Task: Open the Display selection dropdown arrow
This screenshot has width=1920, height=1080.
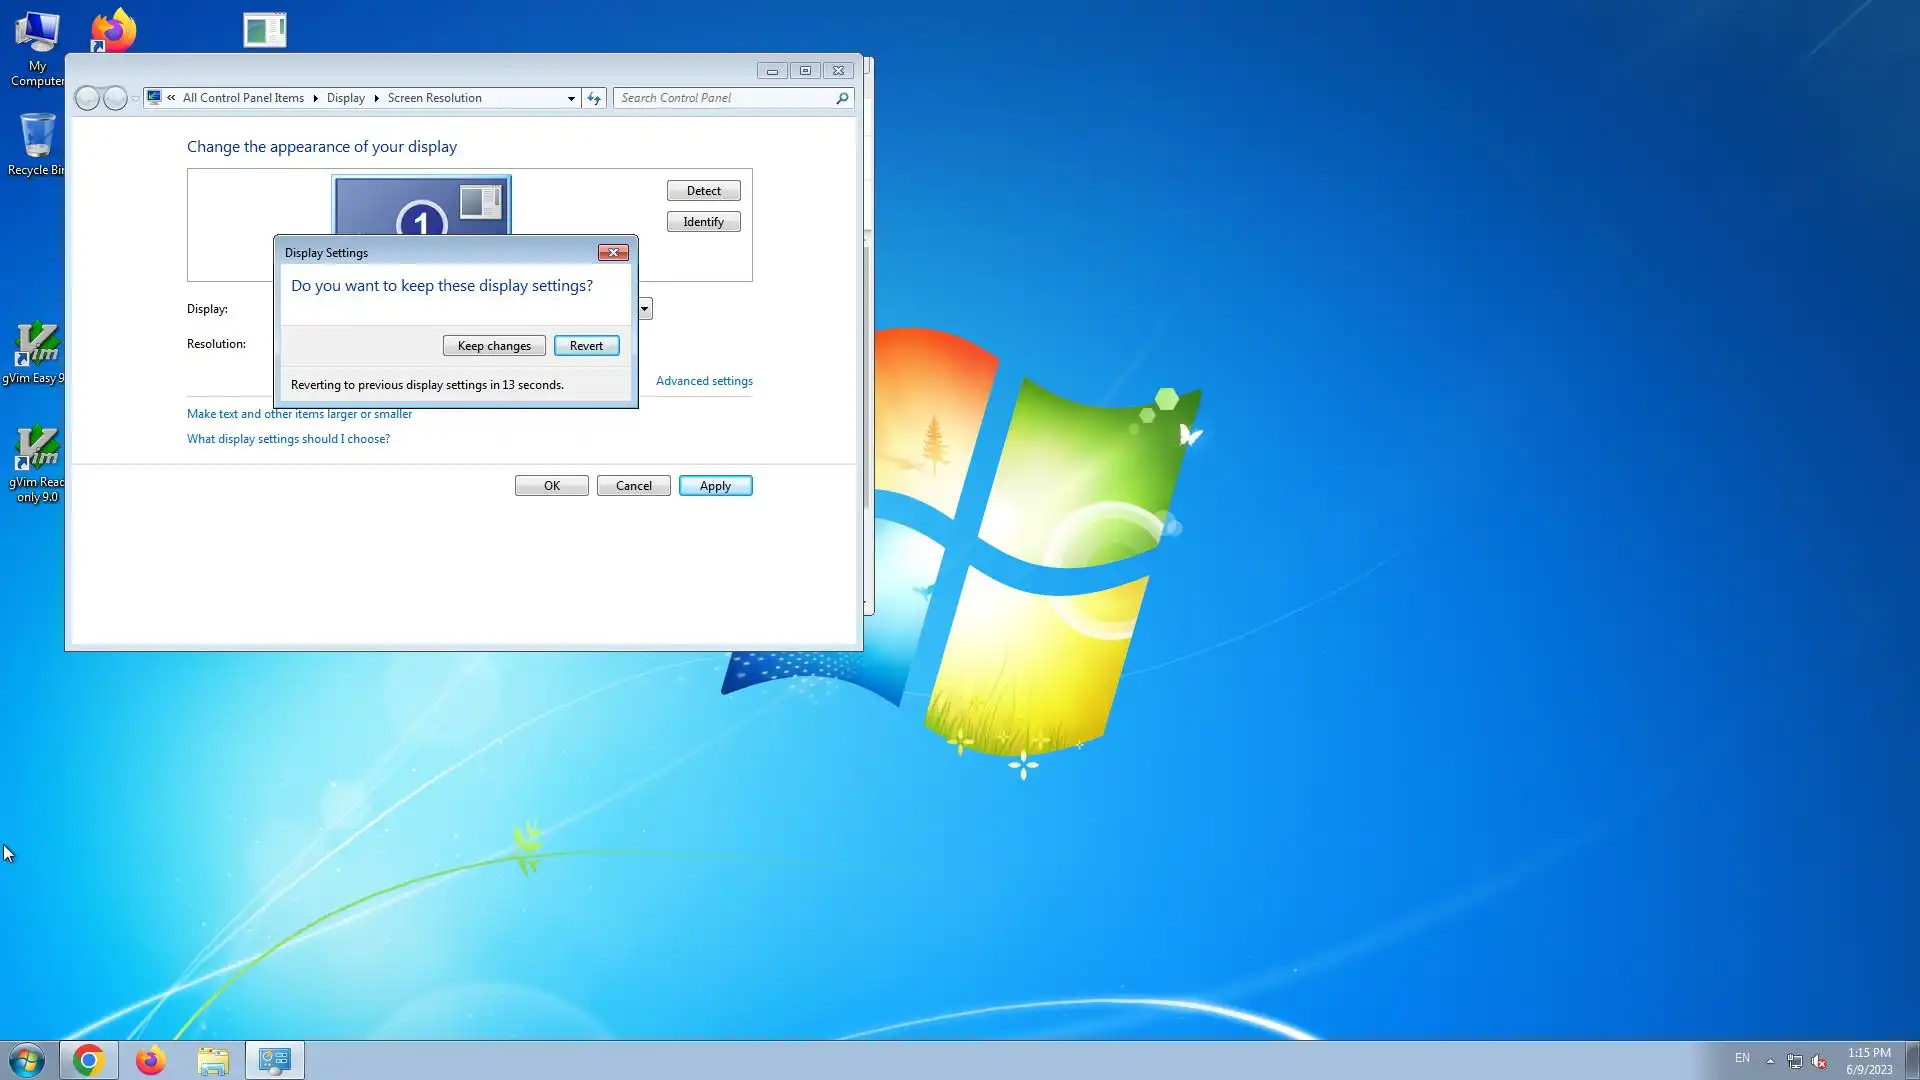Action: (645, 309)
